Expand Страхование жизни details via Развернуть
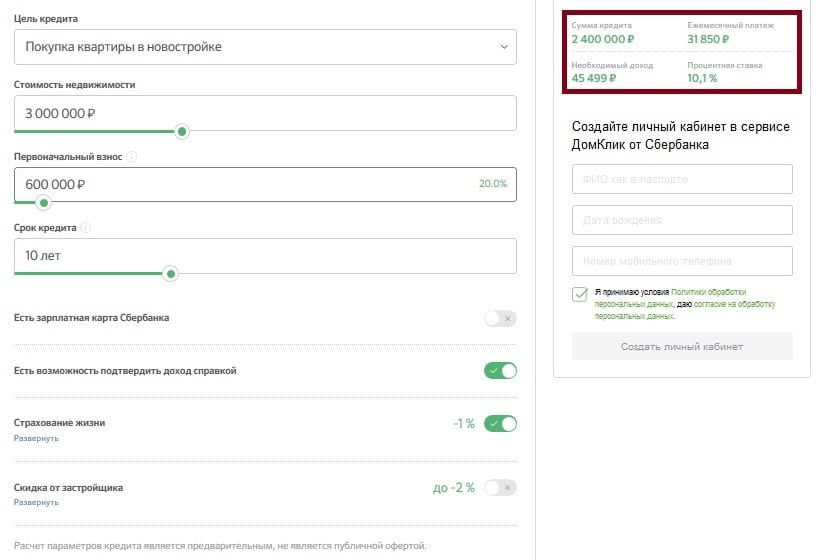 36,438
